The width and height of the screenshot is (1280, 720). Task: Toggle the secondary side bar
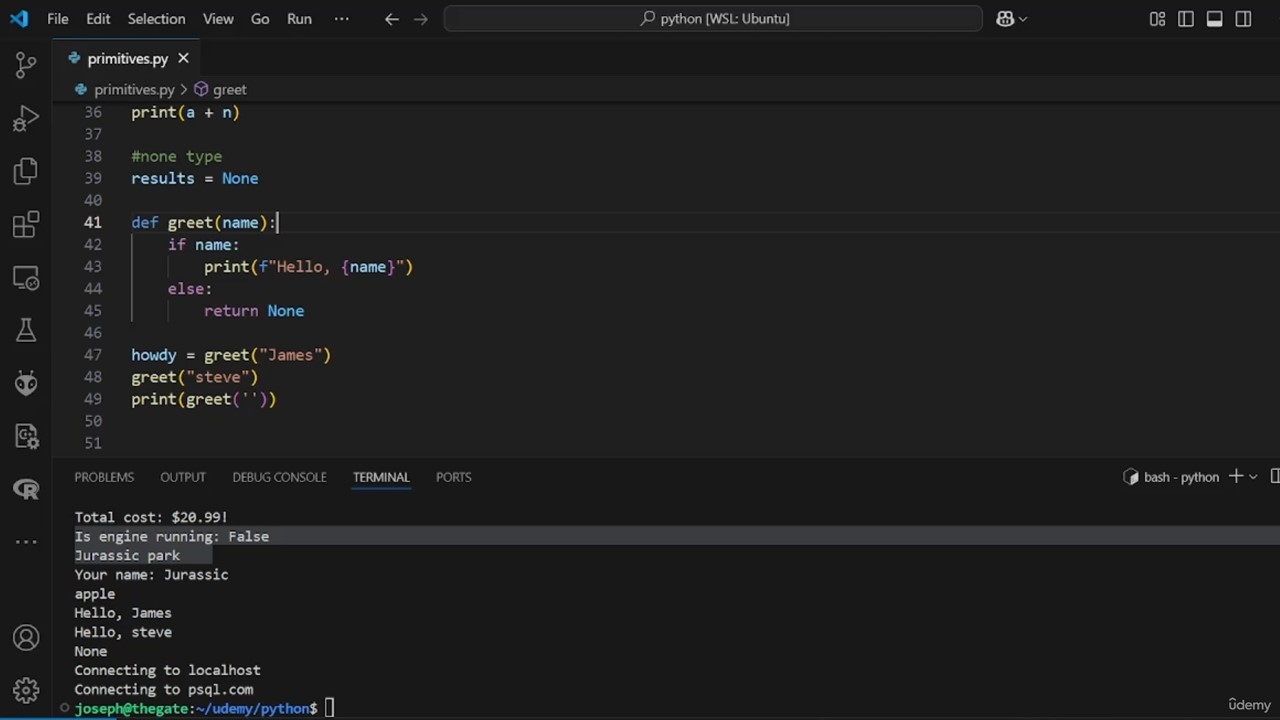(x=1243, y=19)
